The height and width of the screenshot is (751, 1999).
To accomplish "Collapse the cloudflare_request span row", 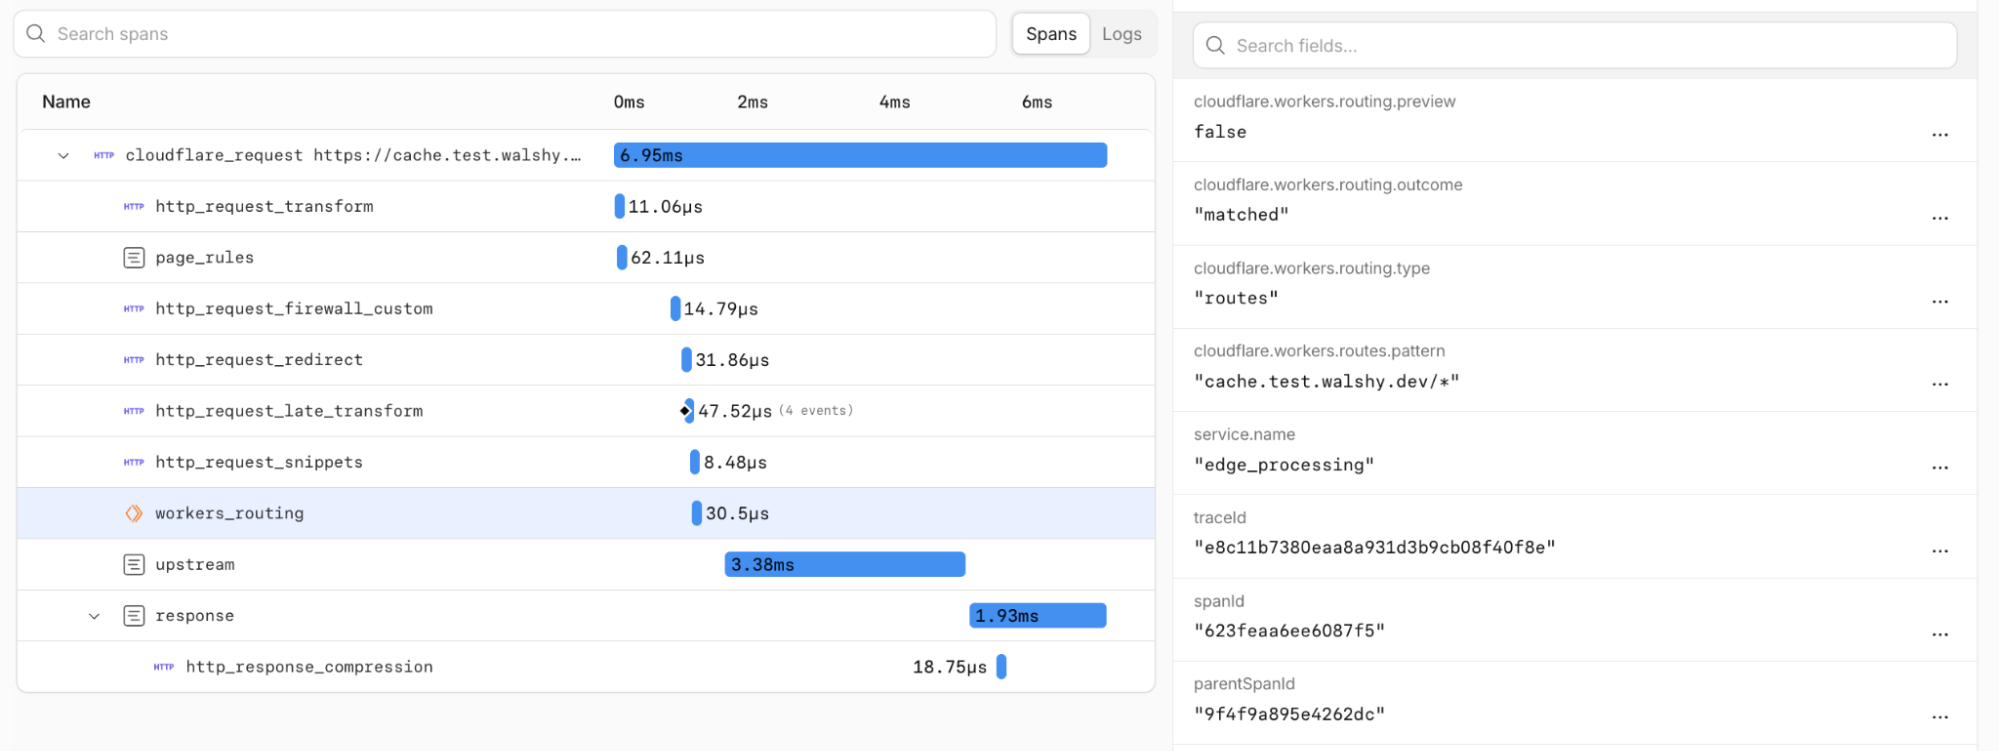I will [63, 156].
